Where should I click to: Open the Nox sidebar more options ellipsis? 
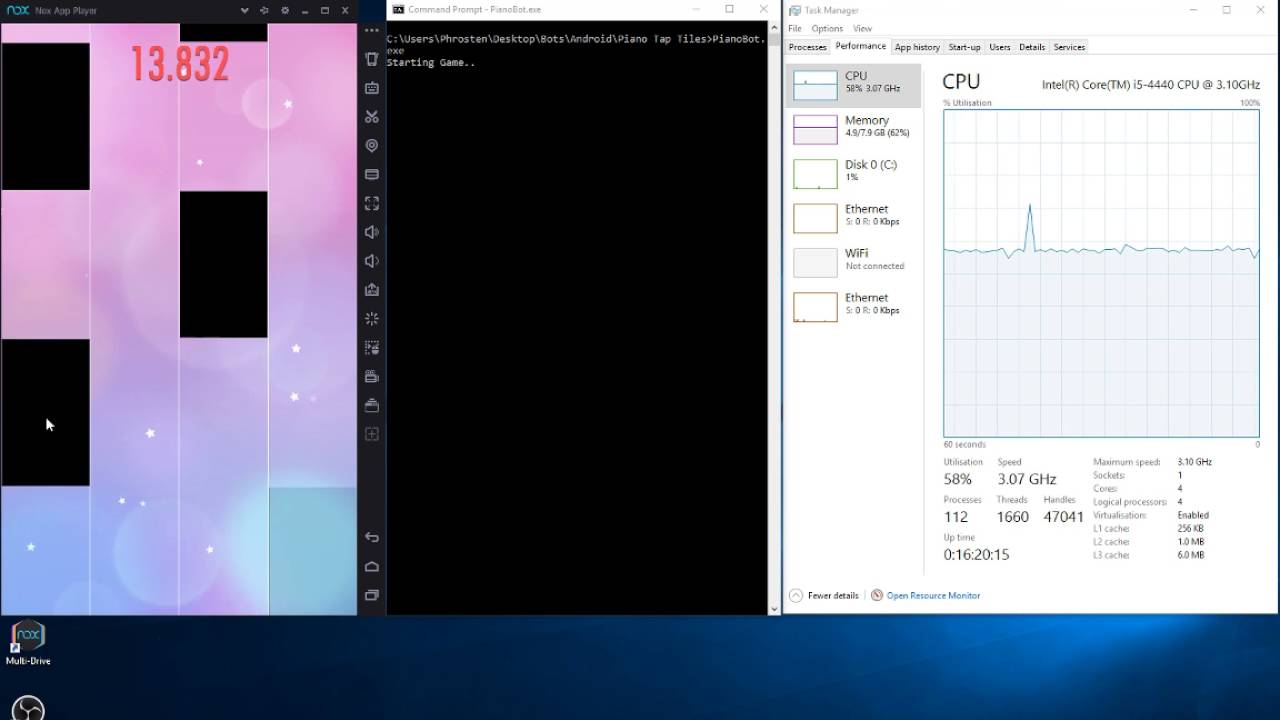(x=372, y=31)
